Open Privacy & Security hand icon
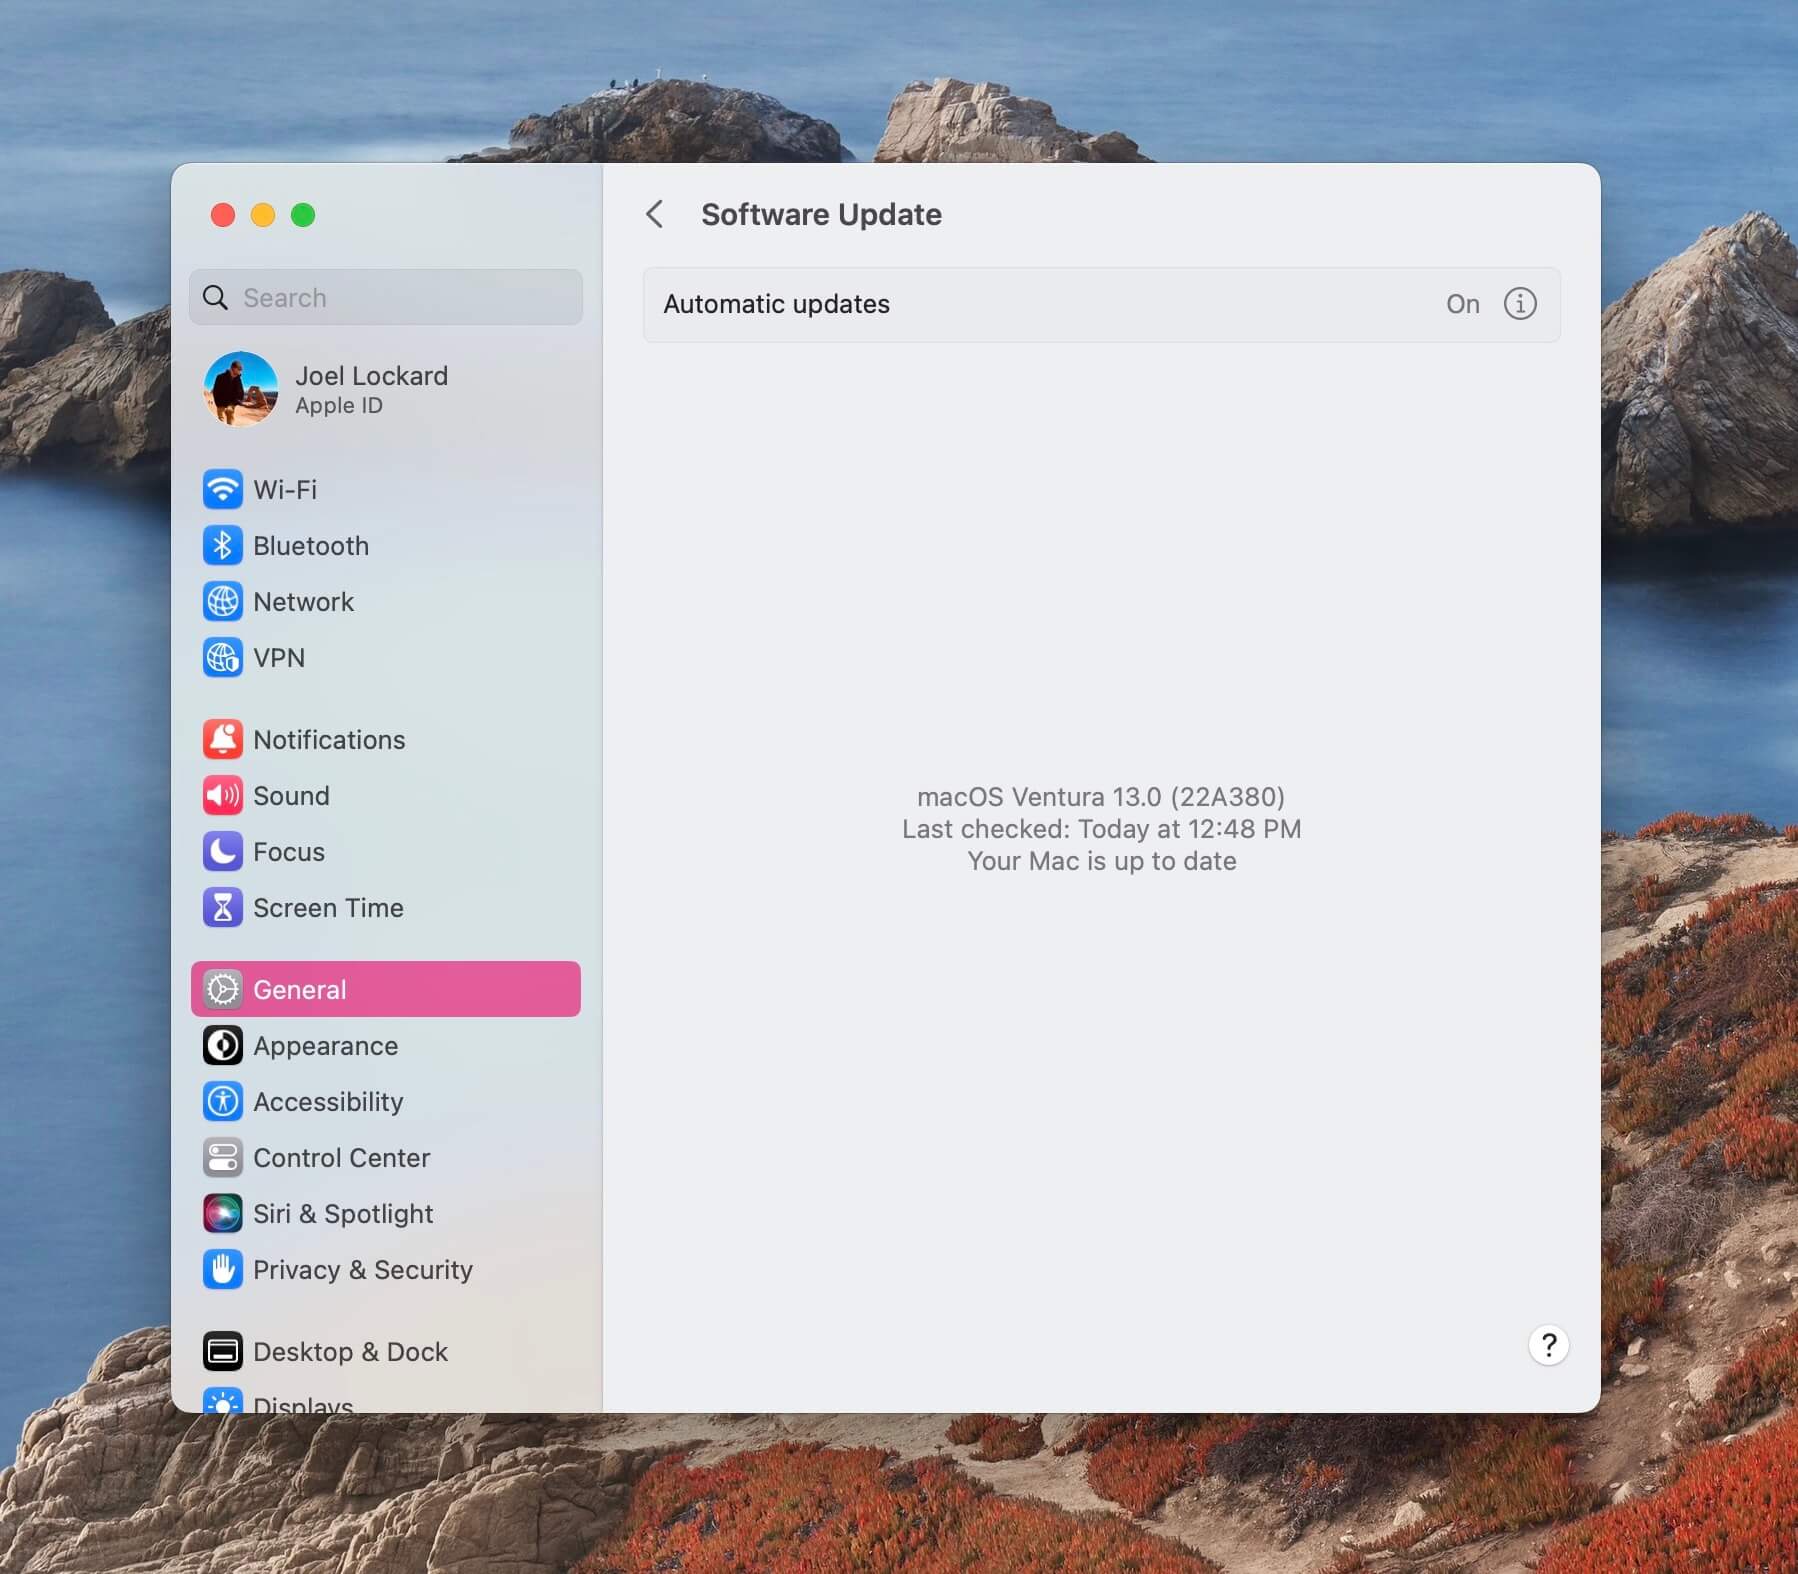The width and height of the screenshot is (1798, 1574). click(222, 1269)
